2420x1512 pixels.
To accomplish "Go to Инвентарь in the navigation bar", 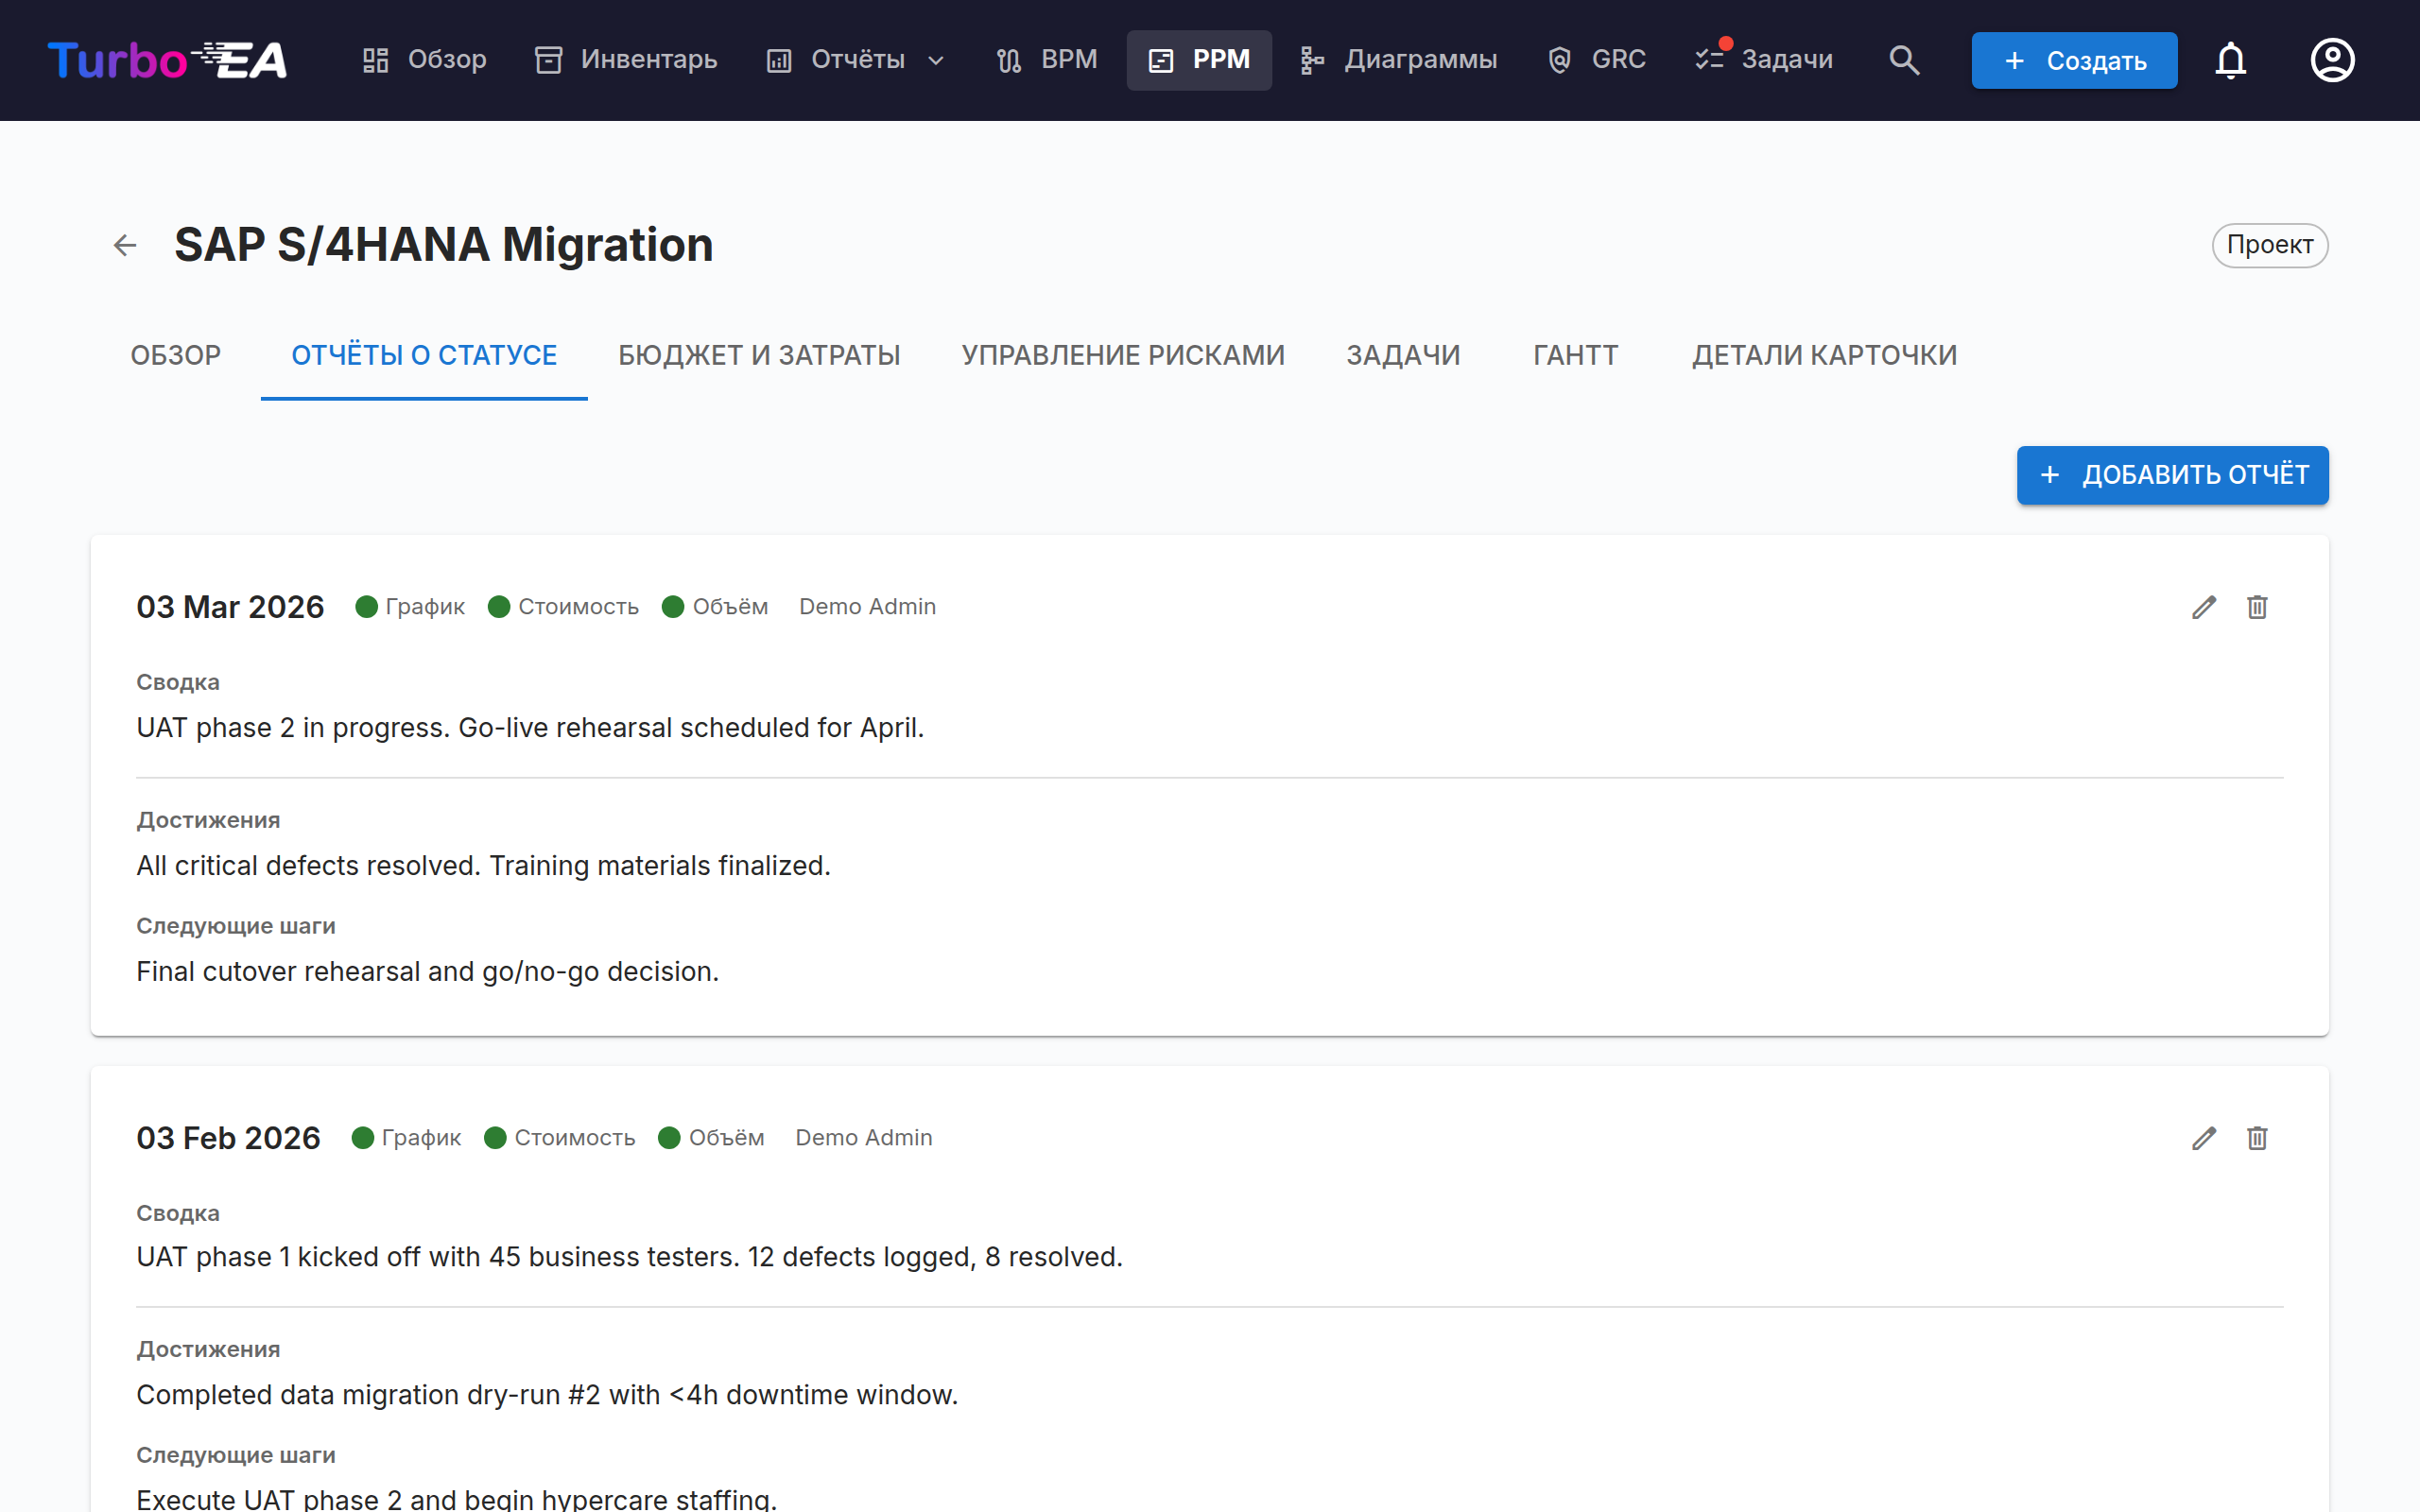I will point(626,60).
